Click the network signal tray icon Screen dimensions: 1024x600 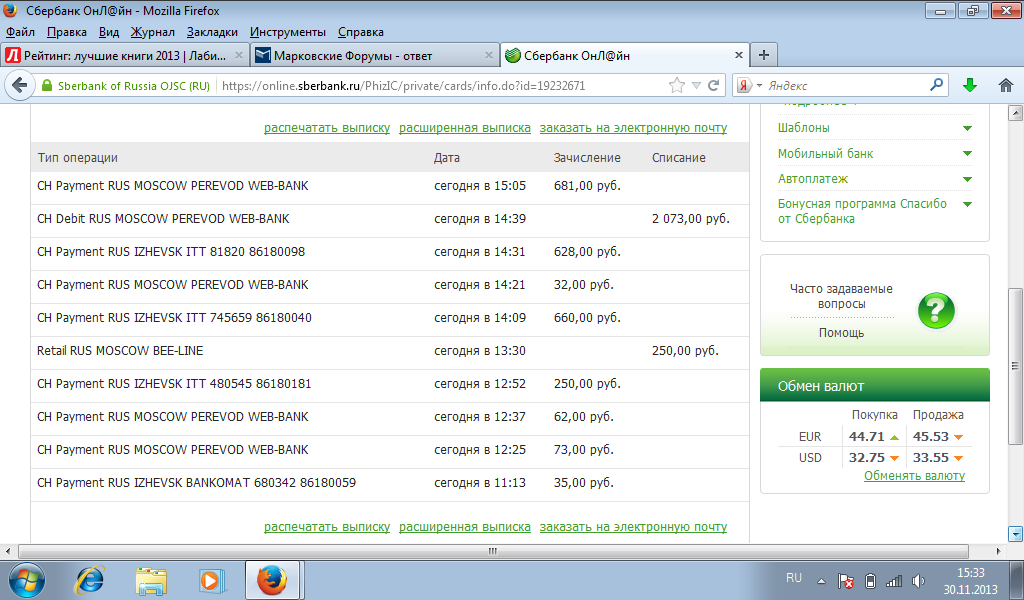pyautogui.click(x=893, y=580)
